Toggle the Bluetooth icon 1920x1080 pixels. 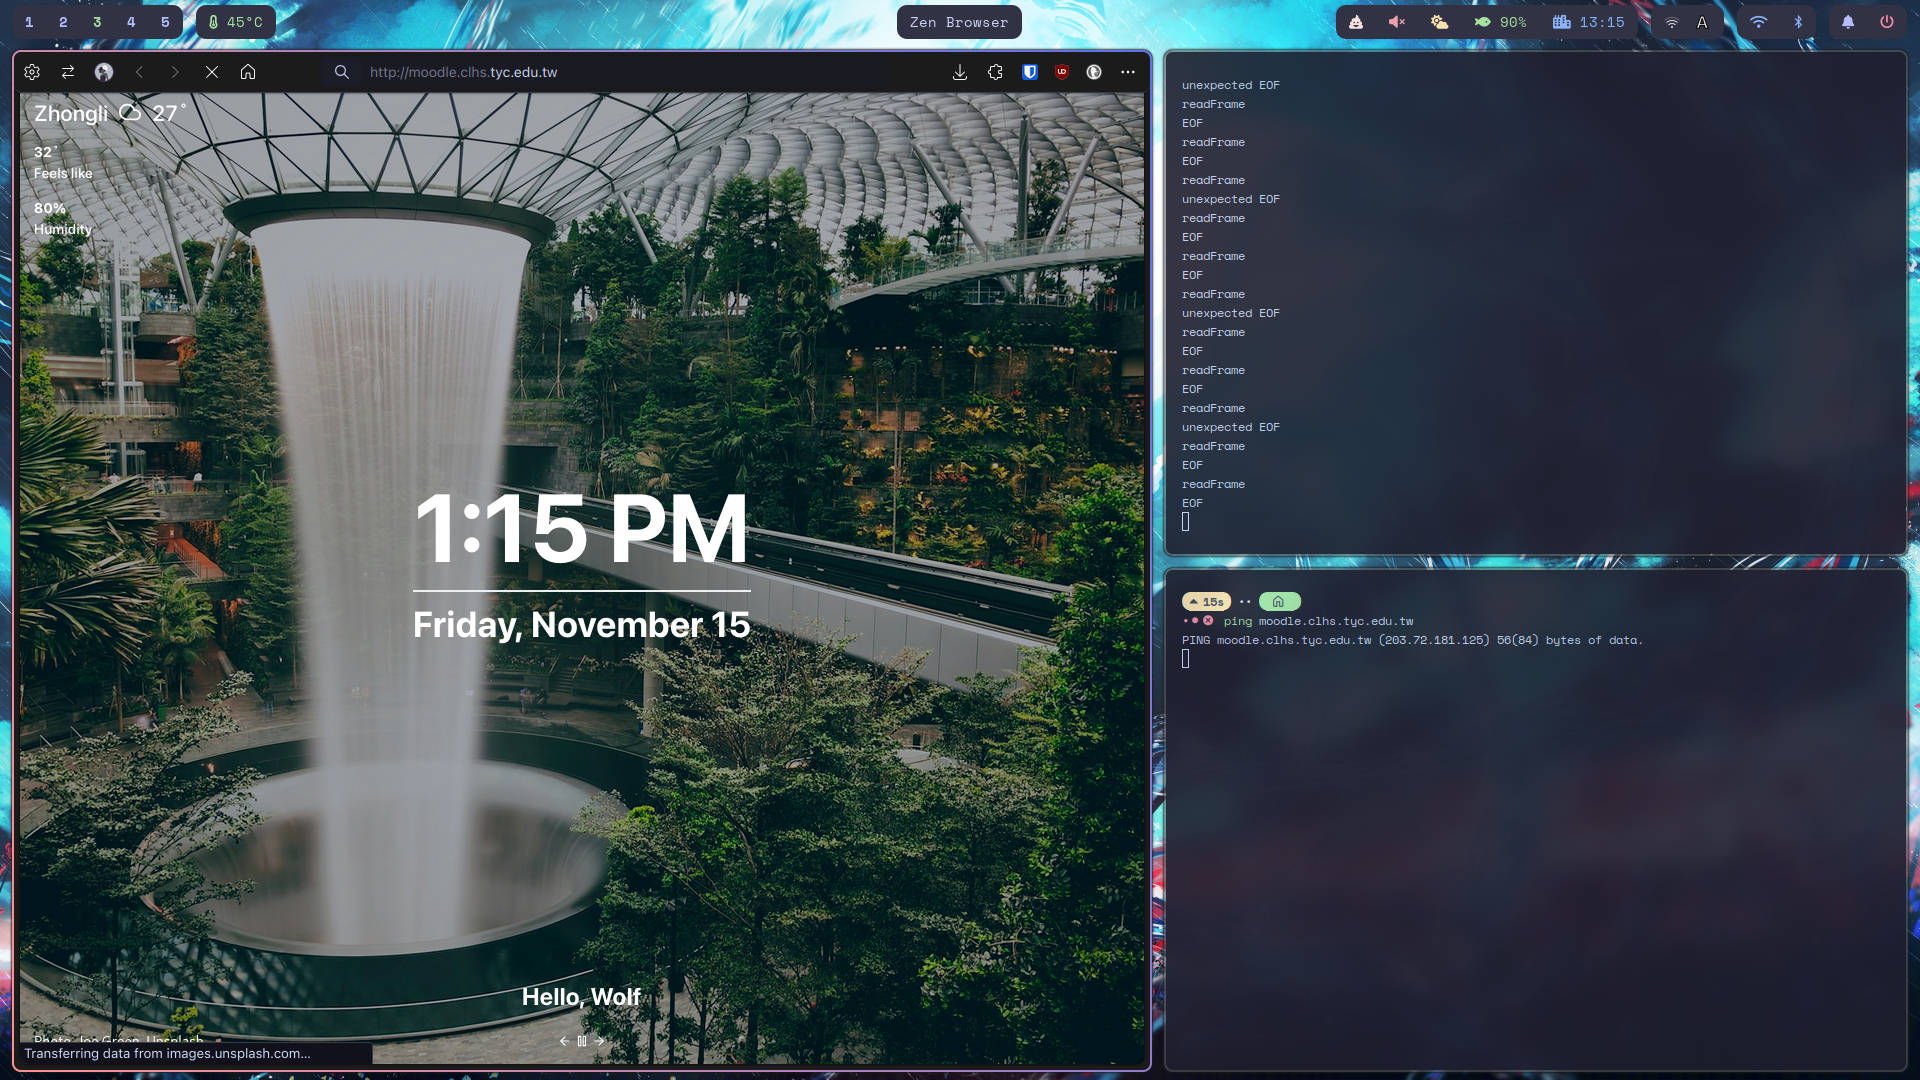point(1798,22)
